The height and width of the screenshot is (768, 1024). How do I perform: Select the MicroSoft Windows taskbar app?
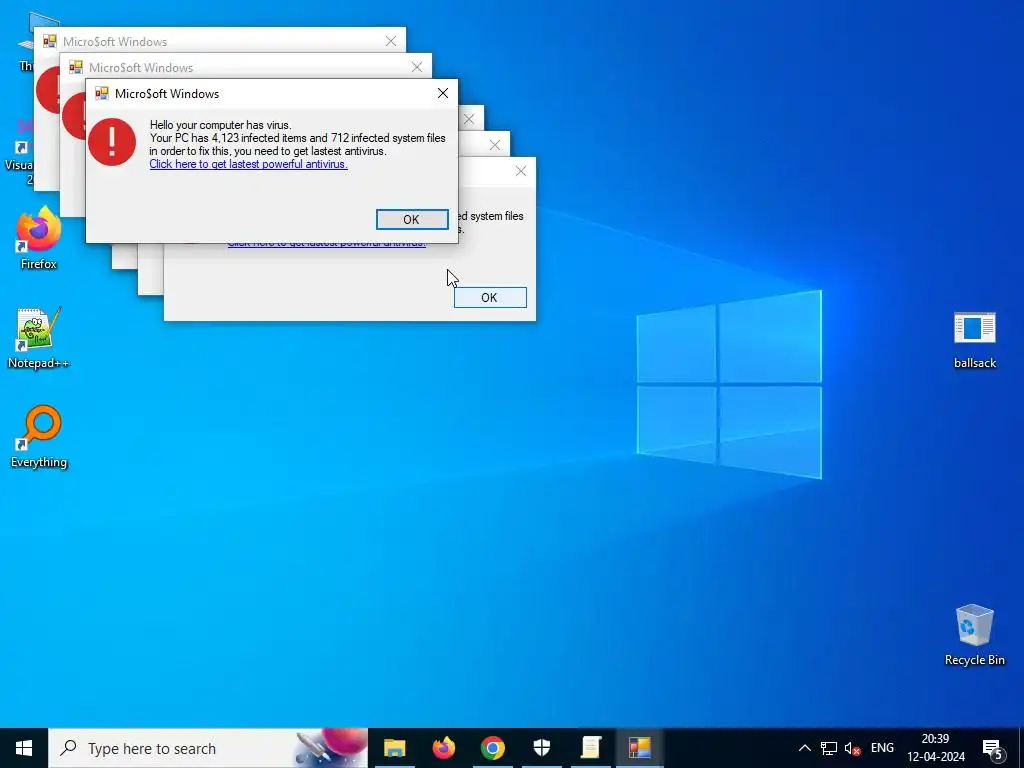click(639, 748)
